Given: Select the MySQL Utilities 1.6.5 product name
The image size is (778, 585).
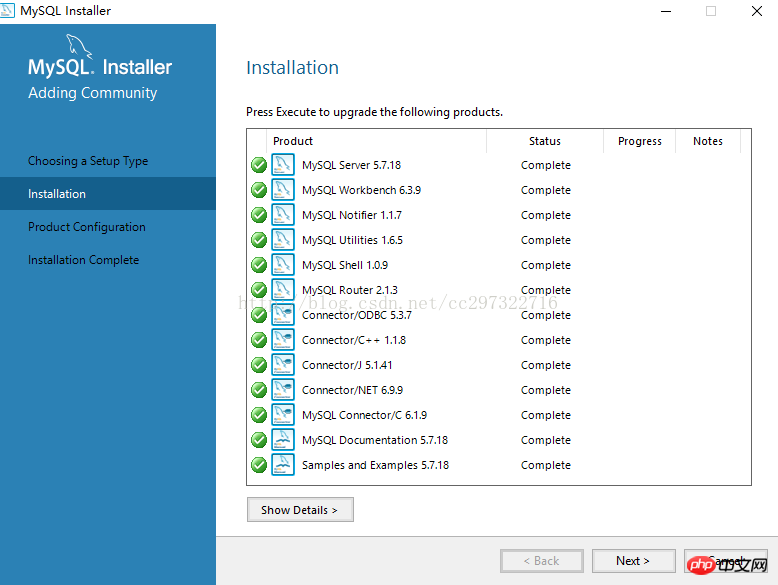Looking at the screenshot, I should [352, 240].
